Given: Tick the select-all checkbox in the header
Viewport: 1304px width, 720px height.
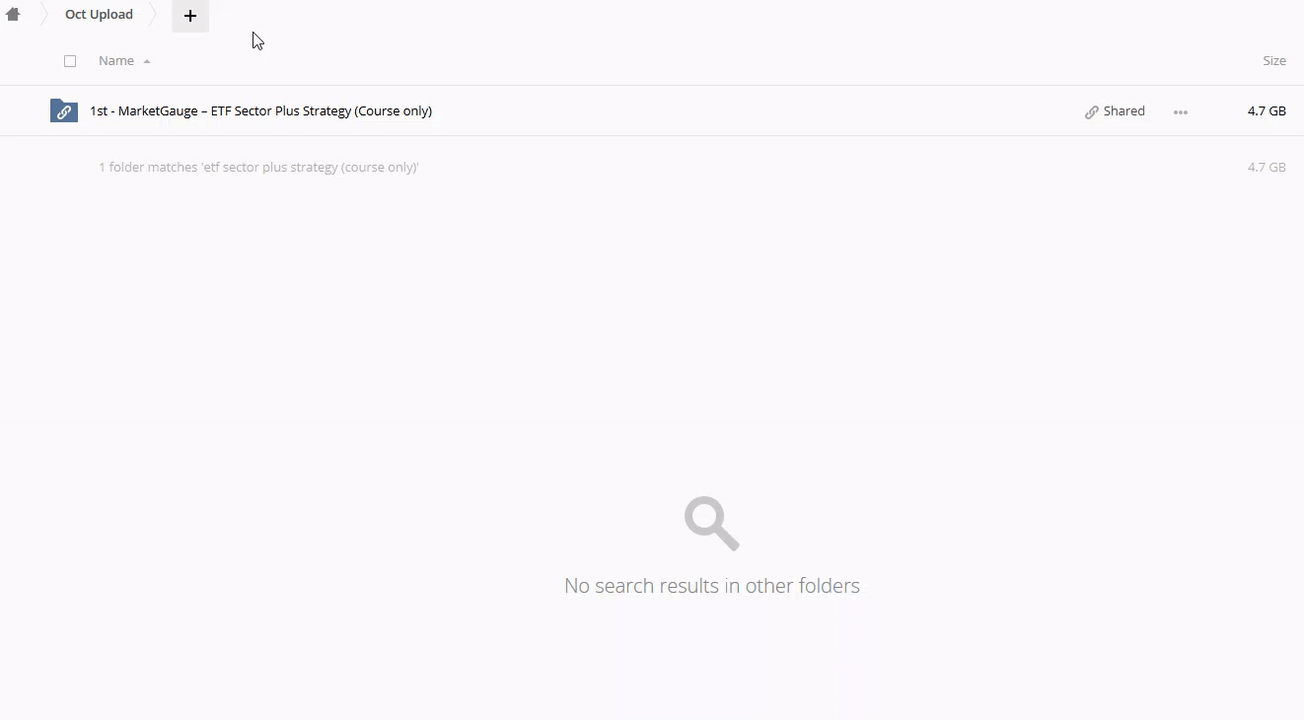Looking at the screenshot, I should click(70, 61).
